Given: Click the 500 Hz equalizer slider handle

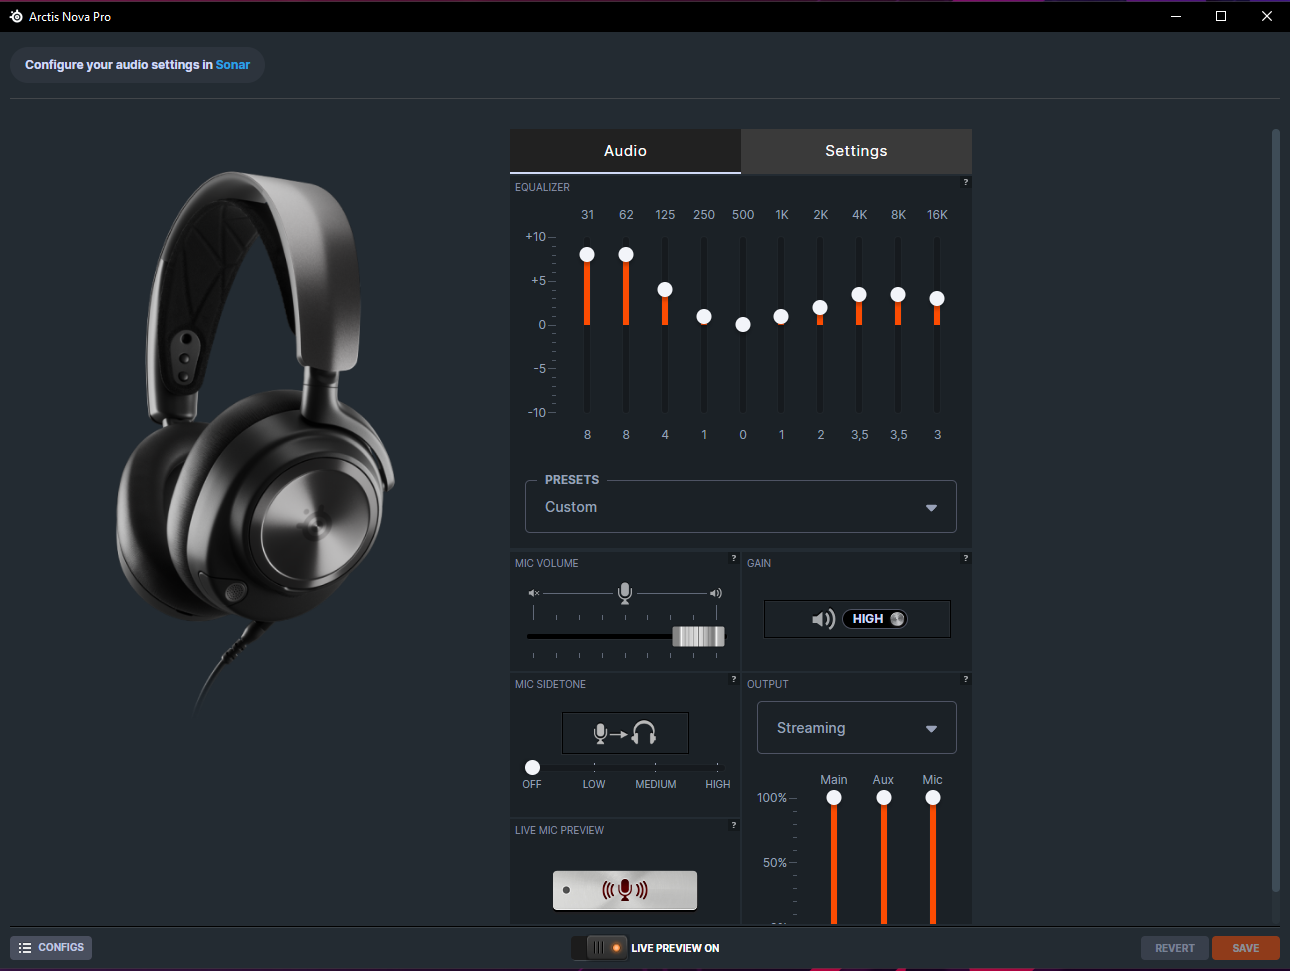Looking at the screenshot, I should 743,324.
